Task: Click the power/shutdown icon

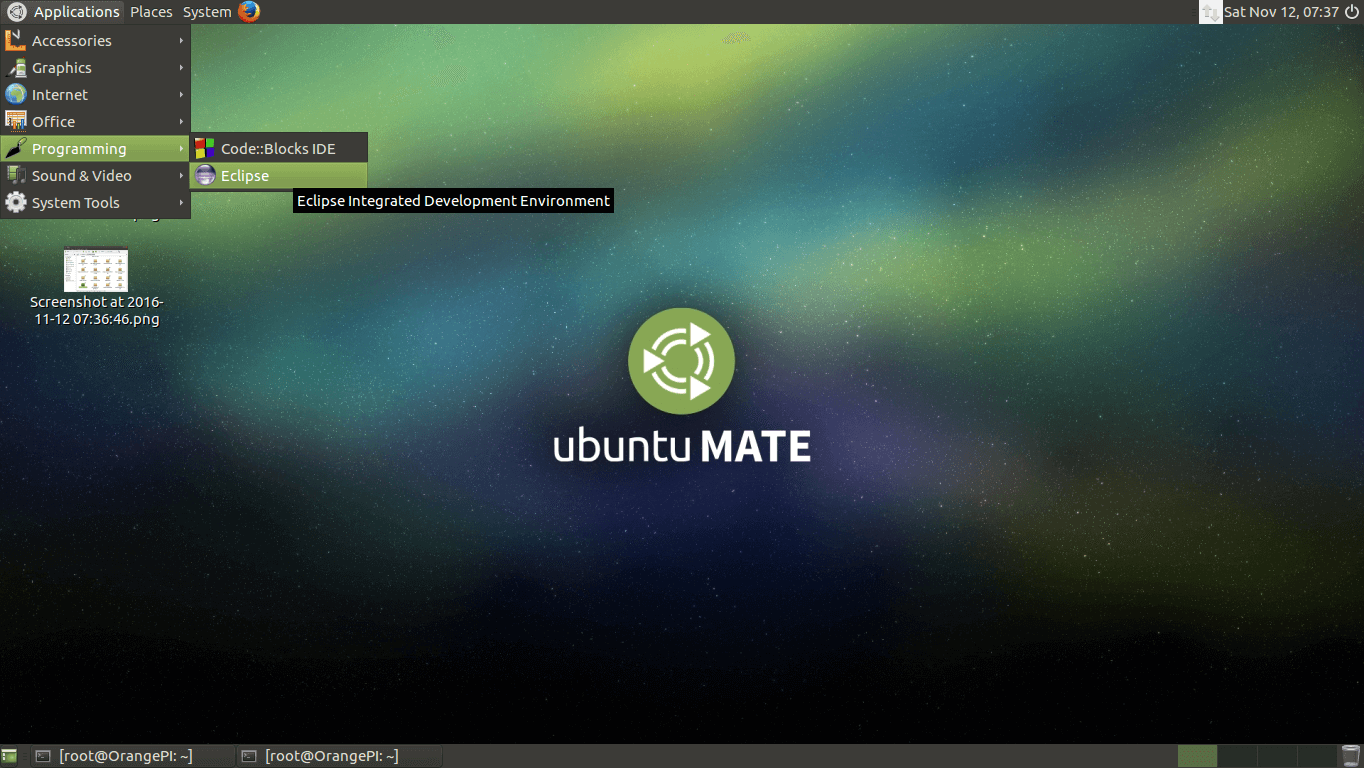Action: pos(1352,12)
